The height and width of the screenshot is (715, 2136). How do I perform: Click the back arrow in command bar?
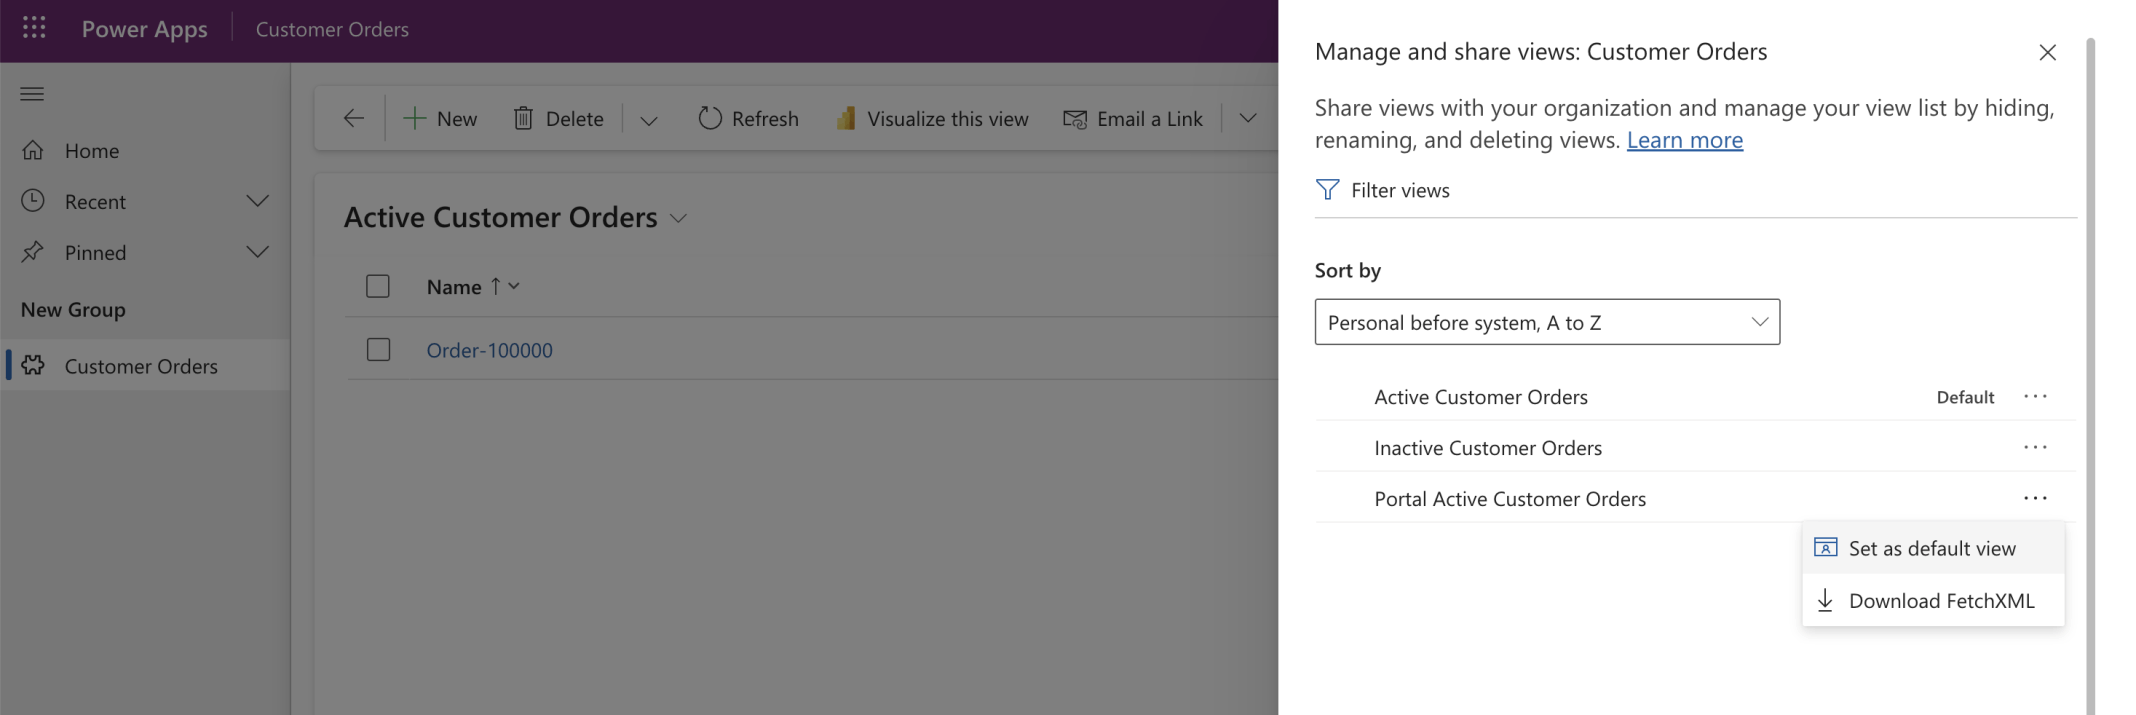(353, 118)
